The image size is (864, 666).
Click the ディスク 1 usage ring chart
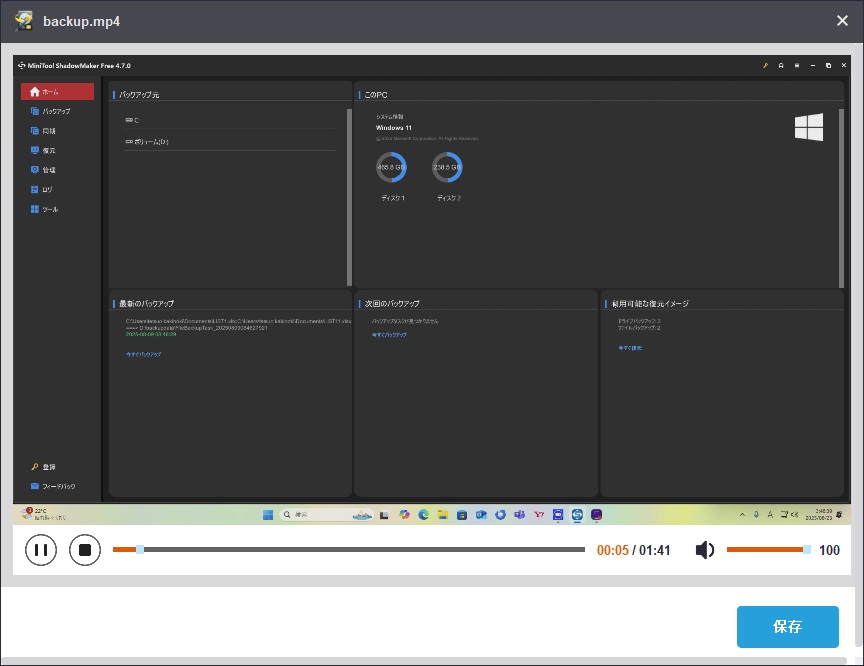pyautogui.click(x=391, y=167)
